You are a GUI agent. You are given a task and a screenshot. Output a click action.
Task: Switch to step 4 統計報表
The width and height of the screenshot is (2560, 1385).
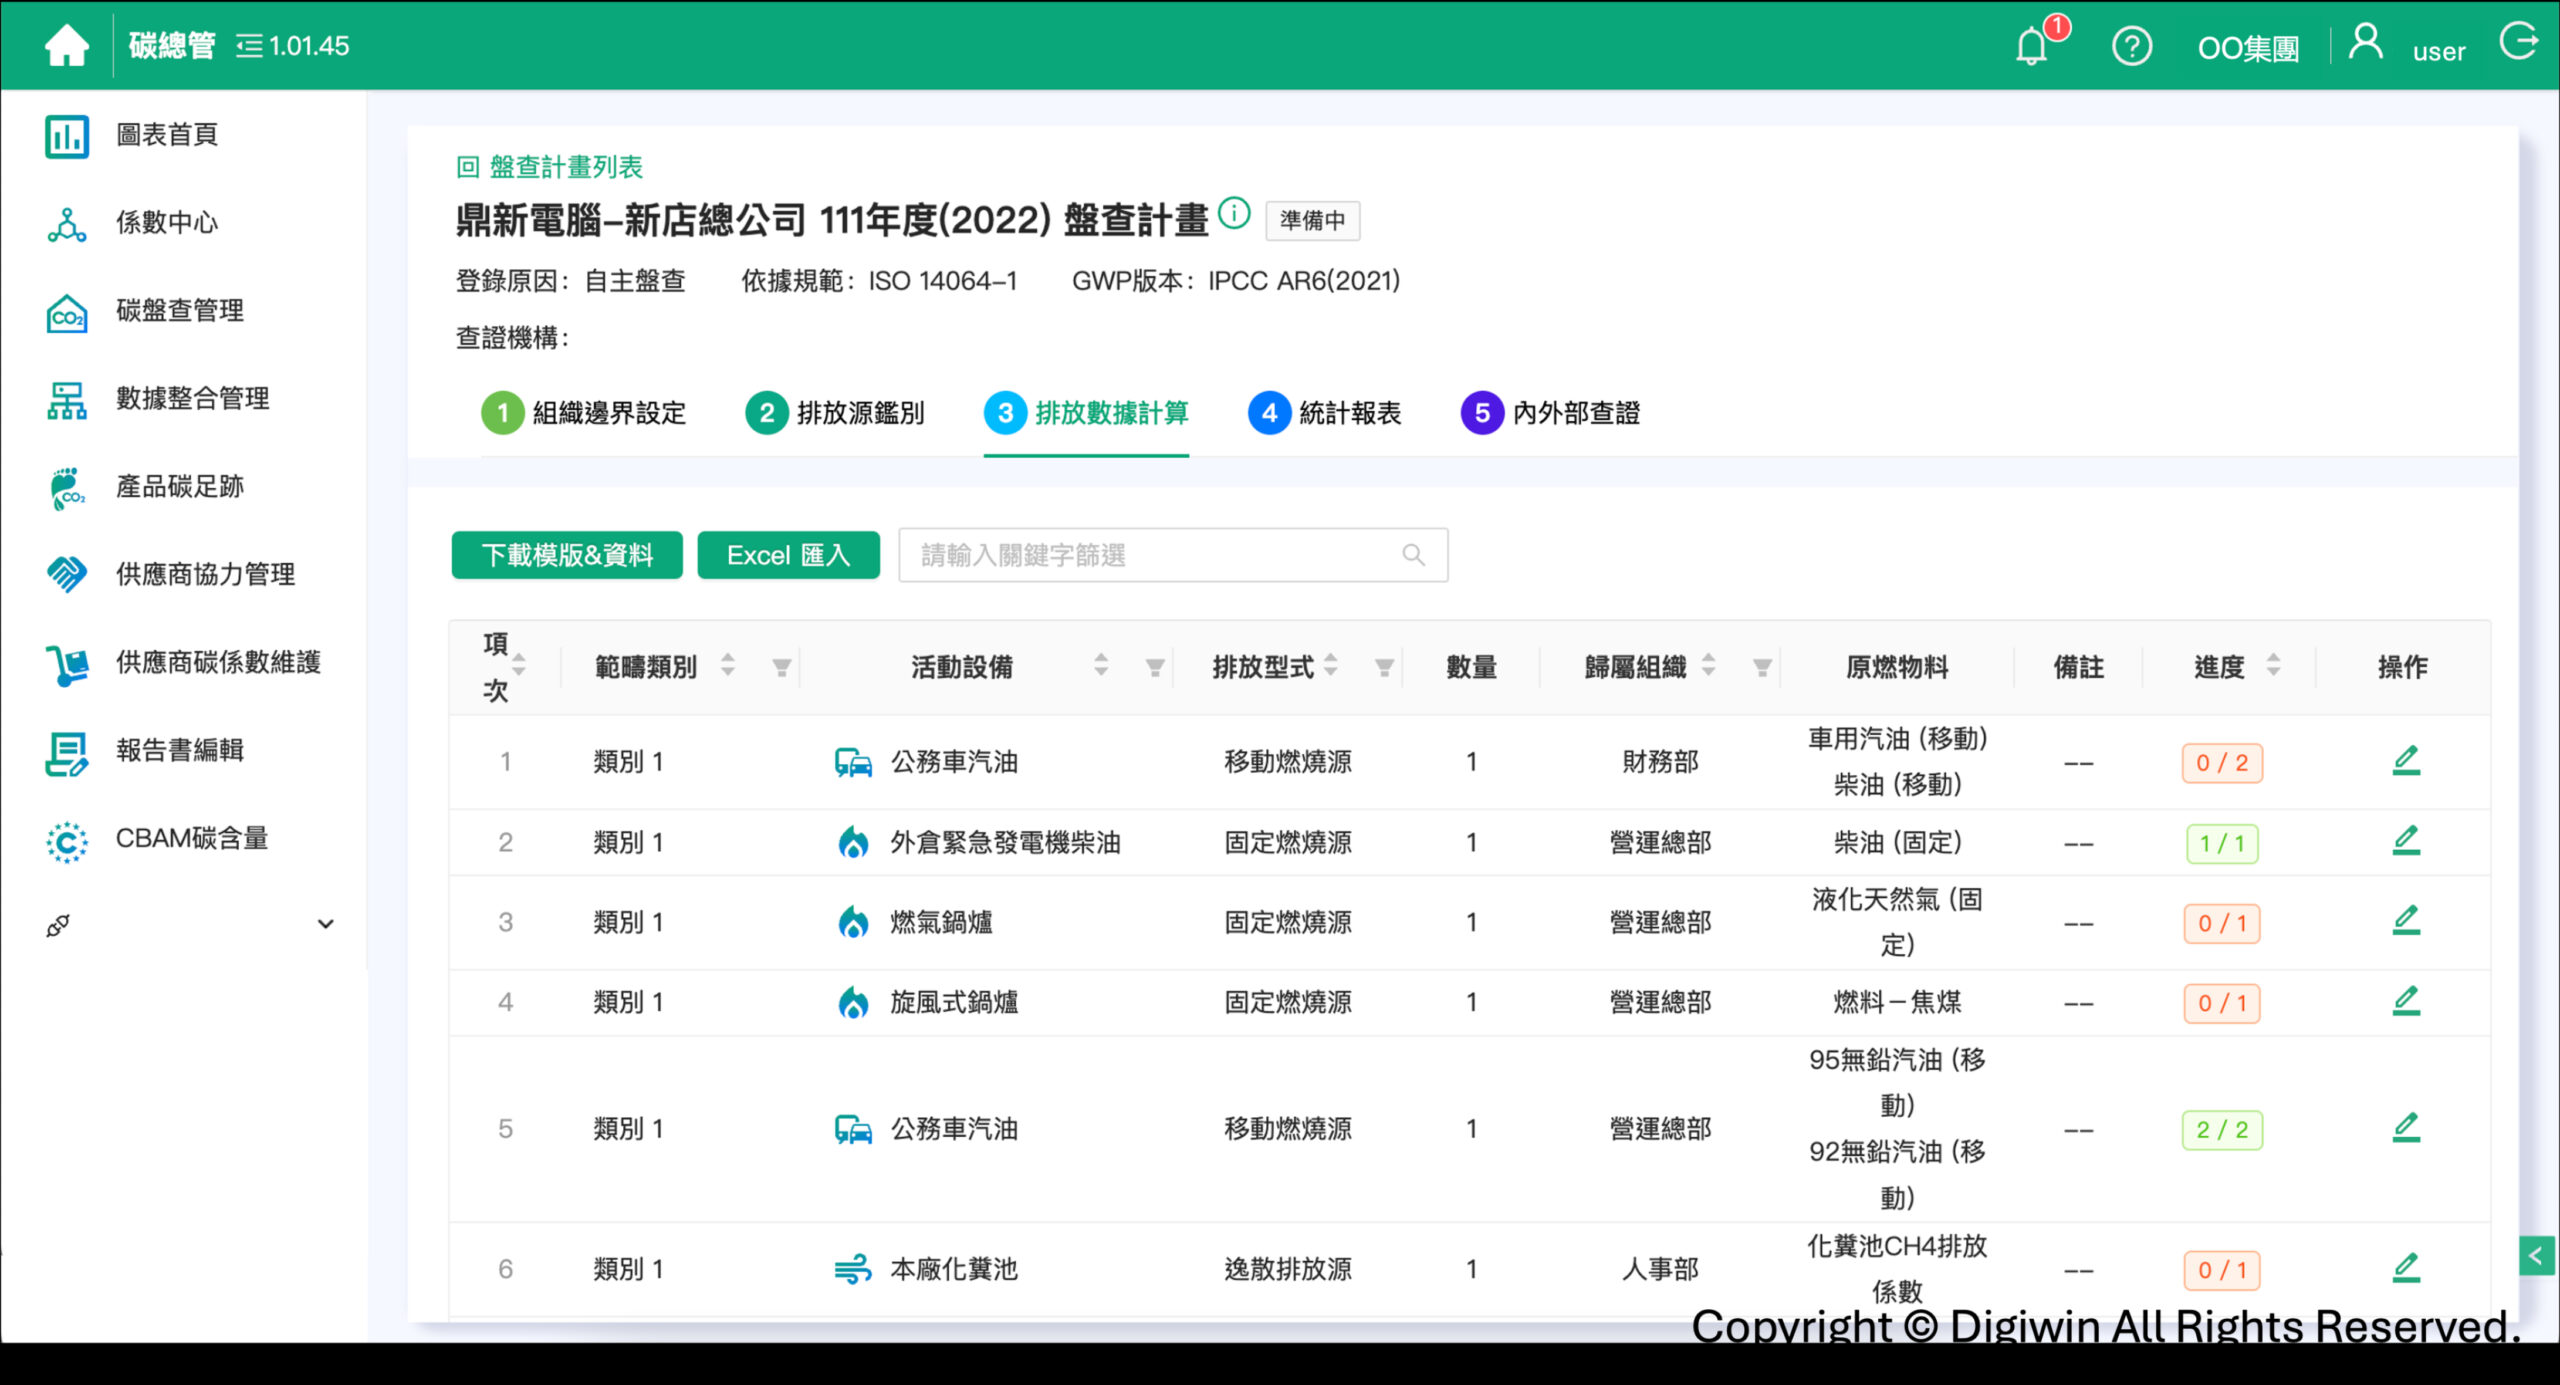coord(1325,413)
